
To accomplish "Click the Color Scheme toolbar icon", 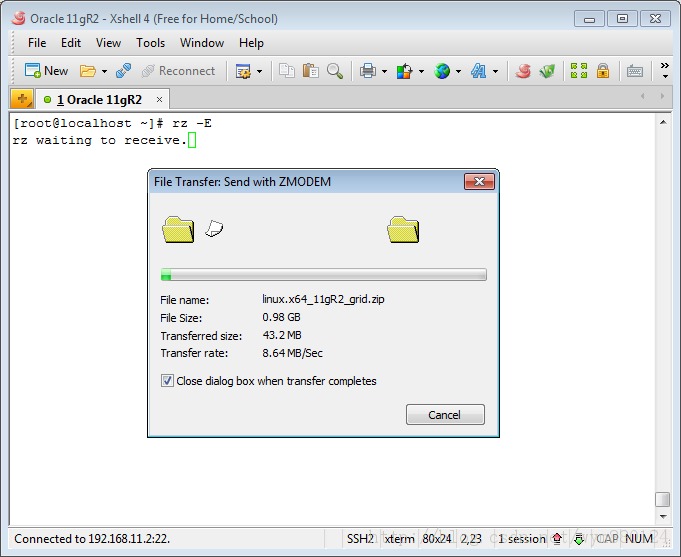I will pyautogui.click(x=404, y=71).
